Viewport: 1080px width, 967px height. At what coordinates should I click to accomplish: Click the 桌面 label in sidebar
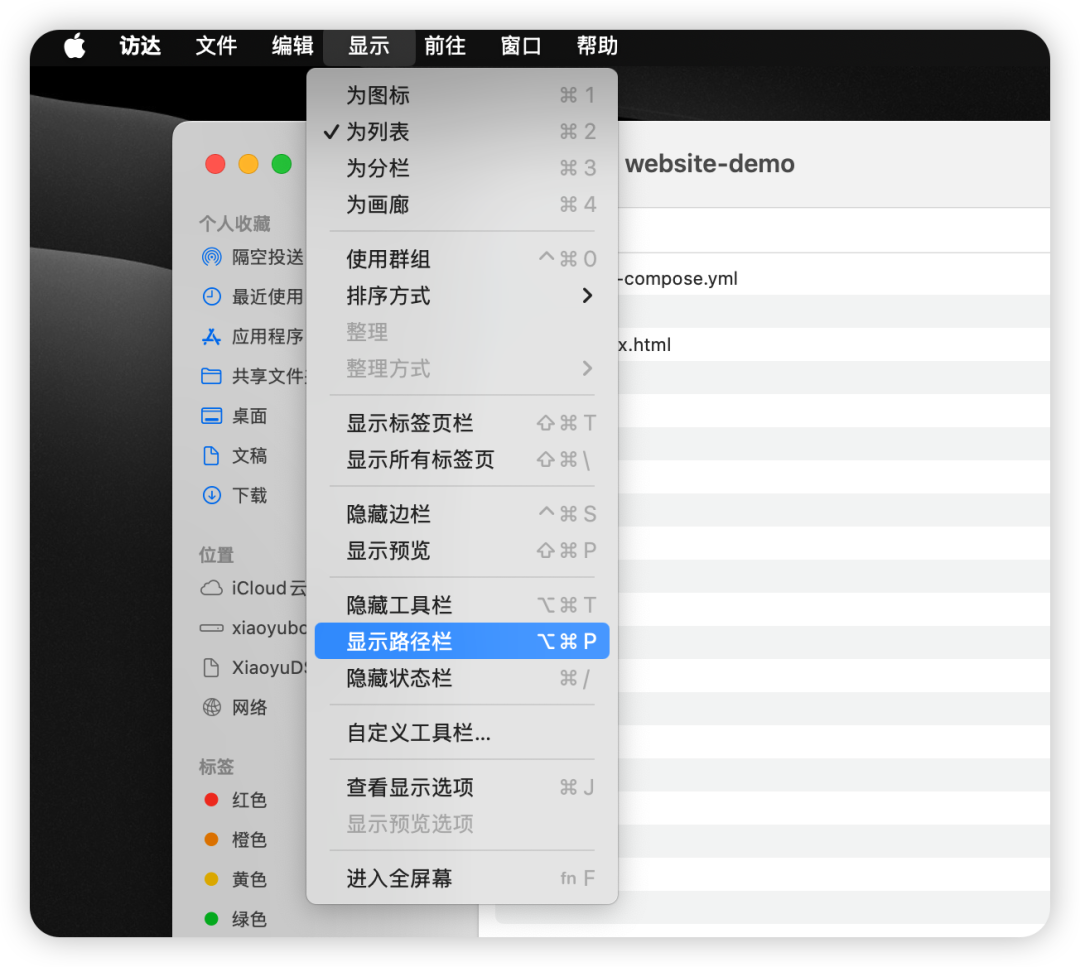point(249,416)
